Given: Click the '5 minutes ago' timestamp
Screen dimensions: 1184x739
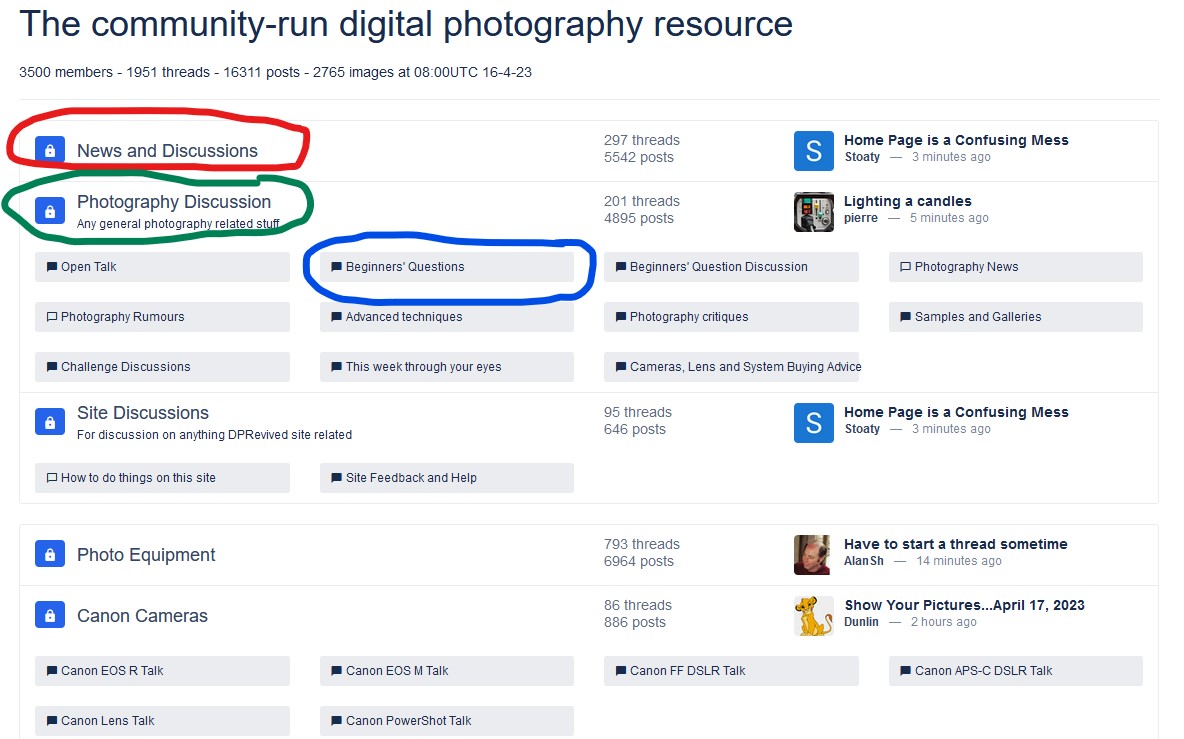Looking at the screenshot, I should 949,218.
